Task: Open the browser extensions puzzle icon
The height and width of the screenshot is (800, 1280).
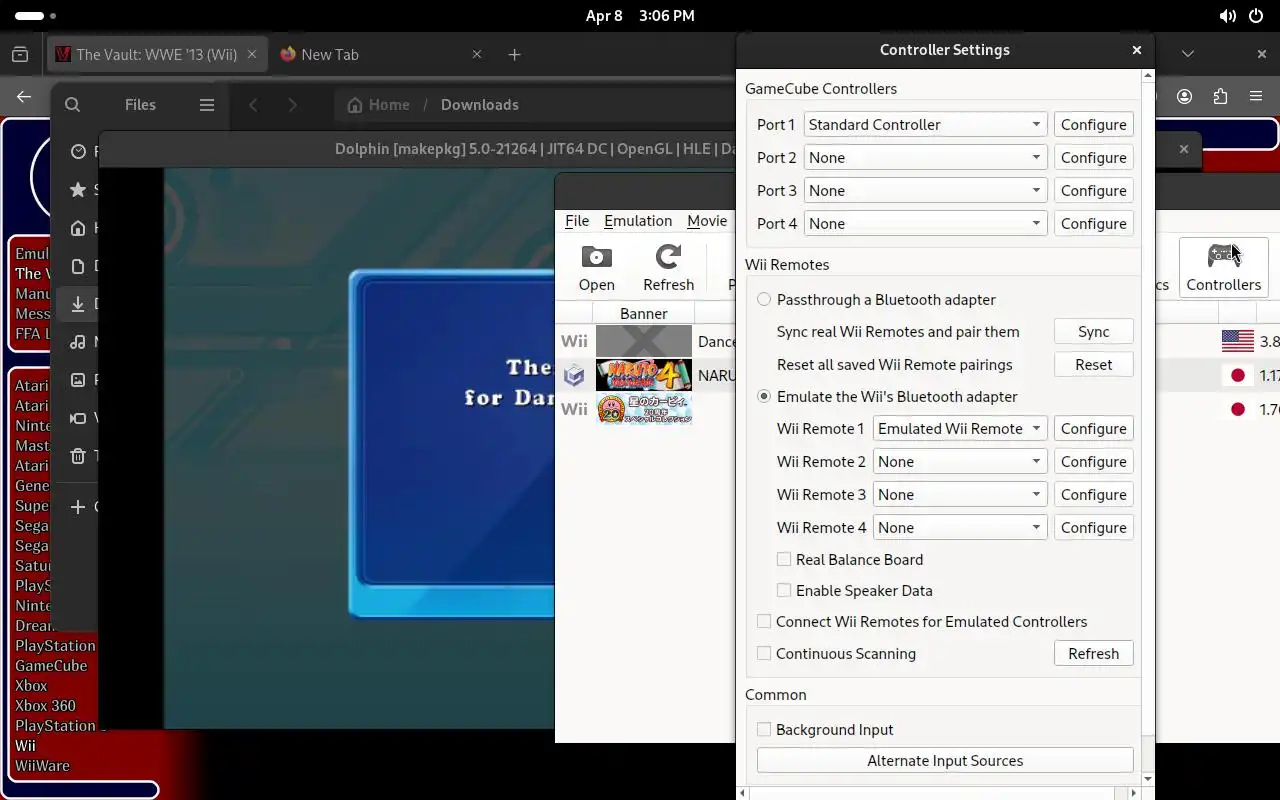Action: (1220, 96)
